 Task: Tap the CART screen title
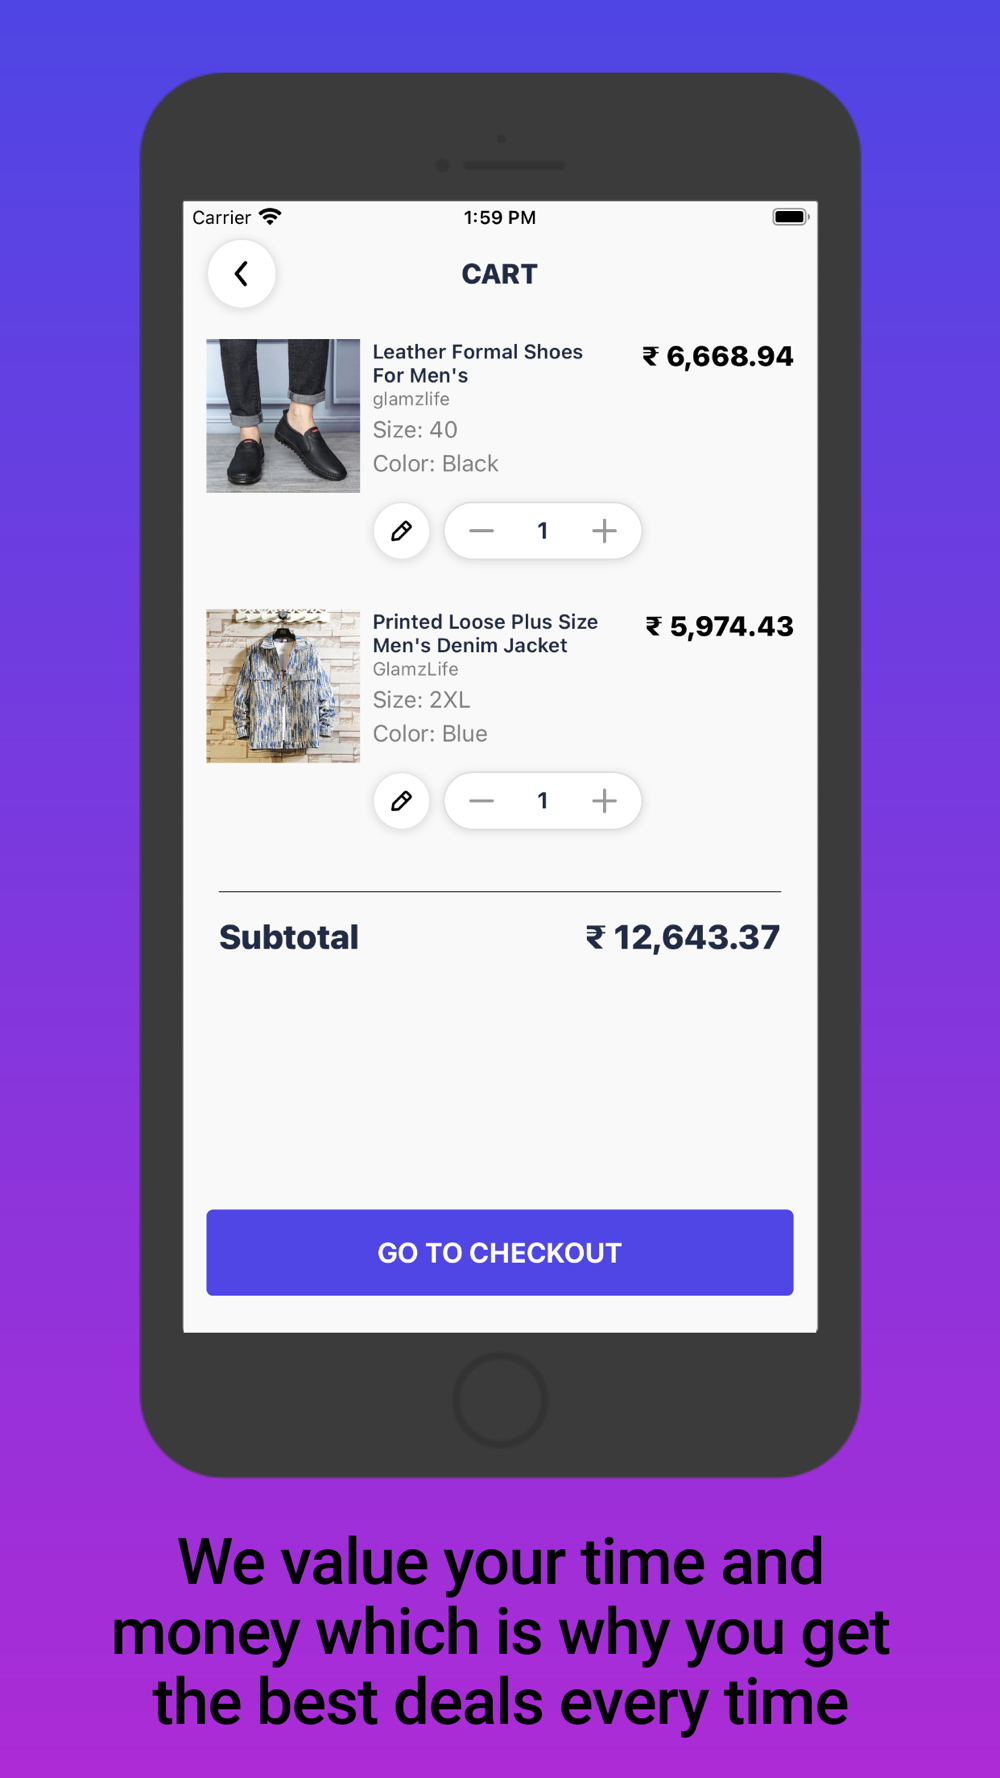500,274
